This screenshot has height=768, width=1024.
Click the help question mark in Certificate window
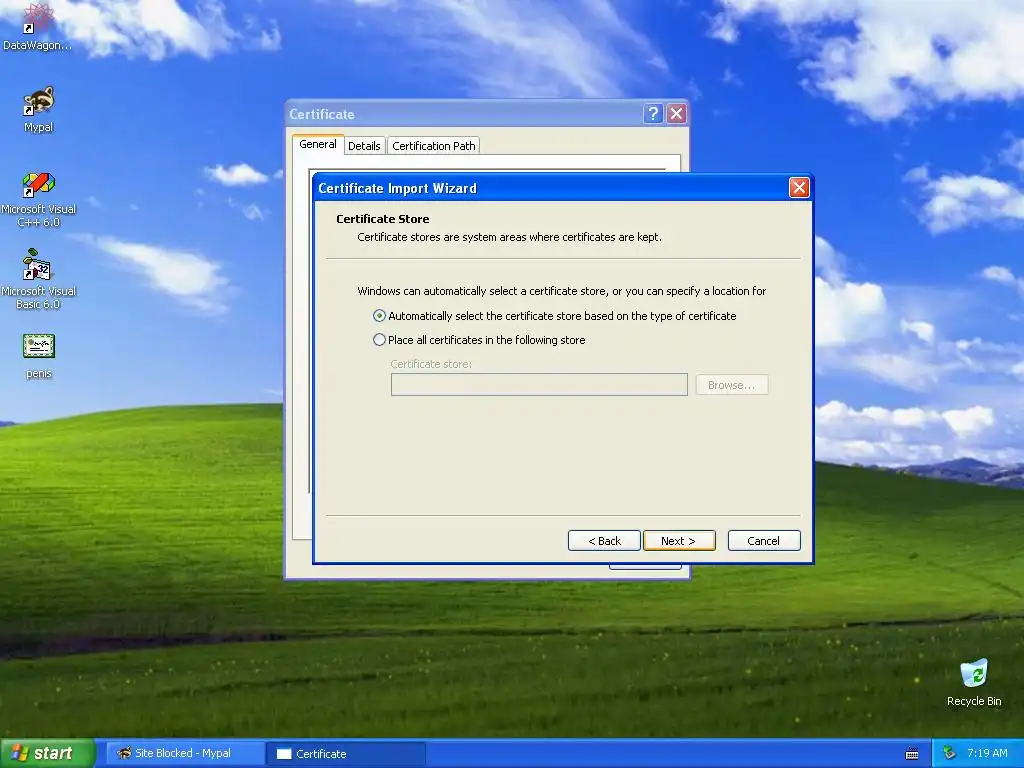click(652, 114)
